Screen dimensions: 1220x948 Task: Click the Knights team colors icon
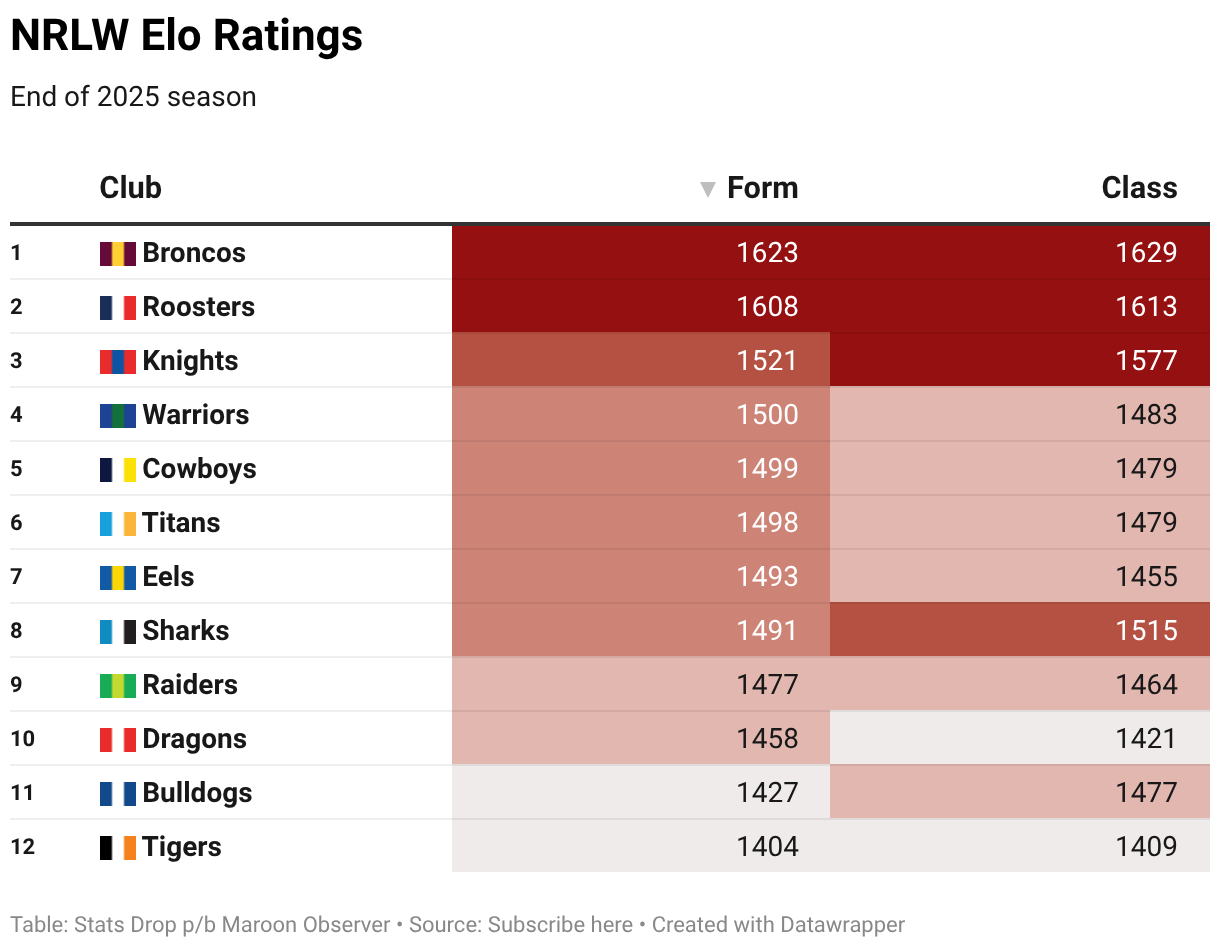(117, 361)
